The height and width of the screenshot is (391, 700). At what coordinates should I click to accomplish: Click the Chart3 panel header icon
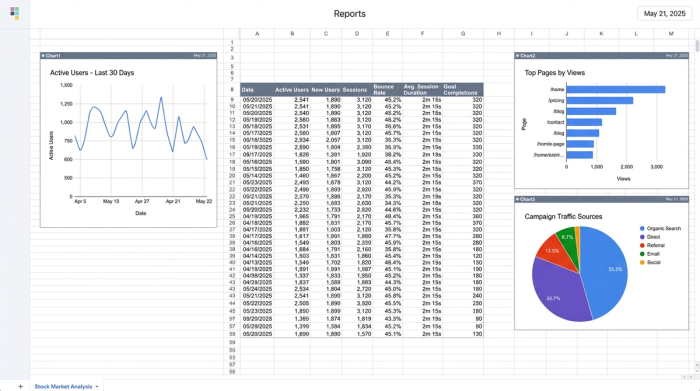[x=517, y=199]
